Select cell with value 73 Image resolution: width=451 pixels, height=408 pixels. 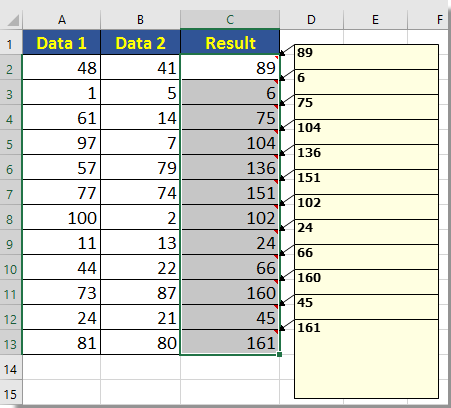(62, 292)
